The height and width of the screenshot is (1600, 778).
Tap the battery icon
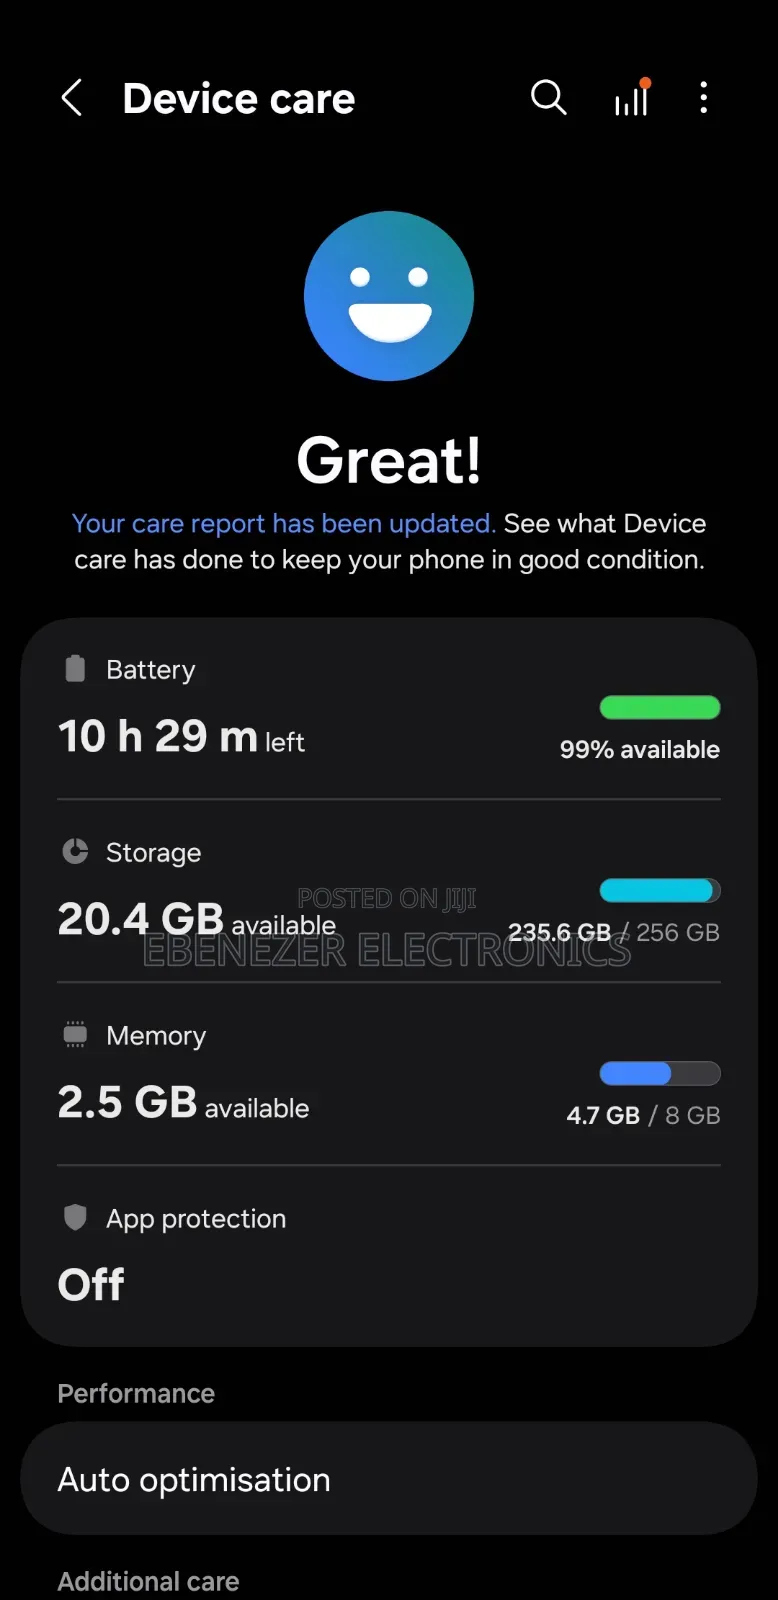tap(75, 669)
